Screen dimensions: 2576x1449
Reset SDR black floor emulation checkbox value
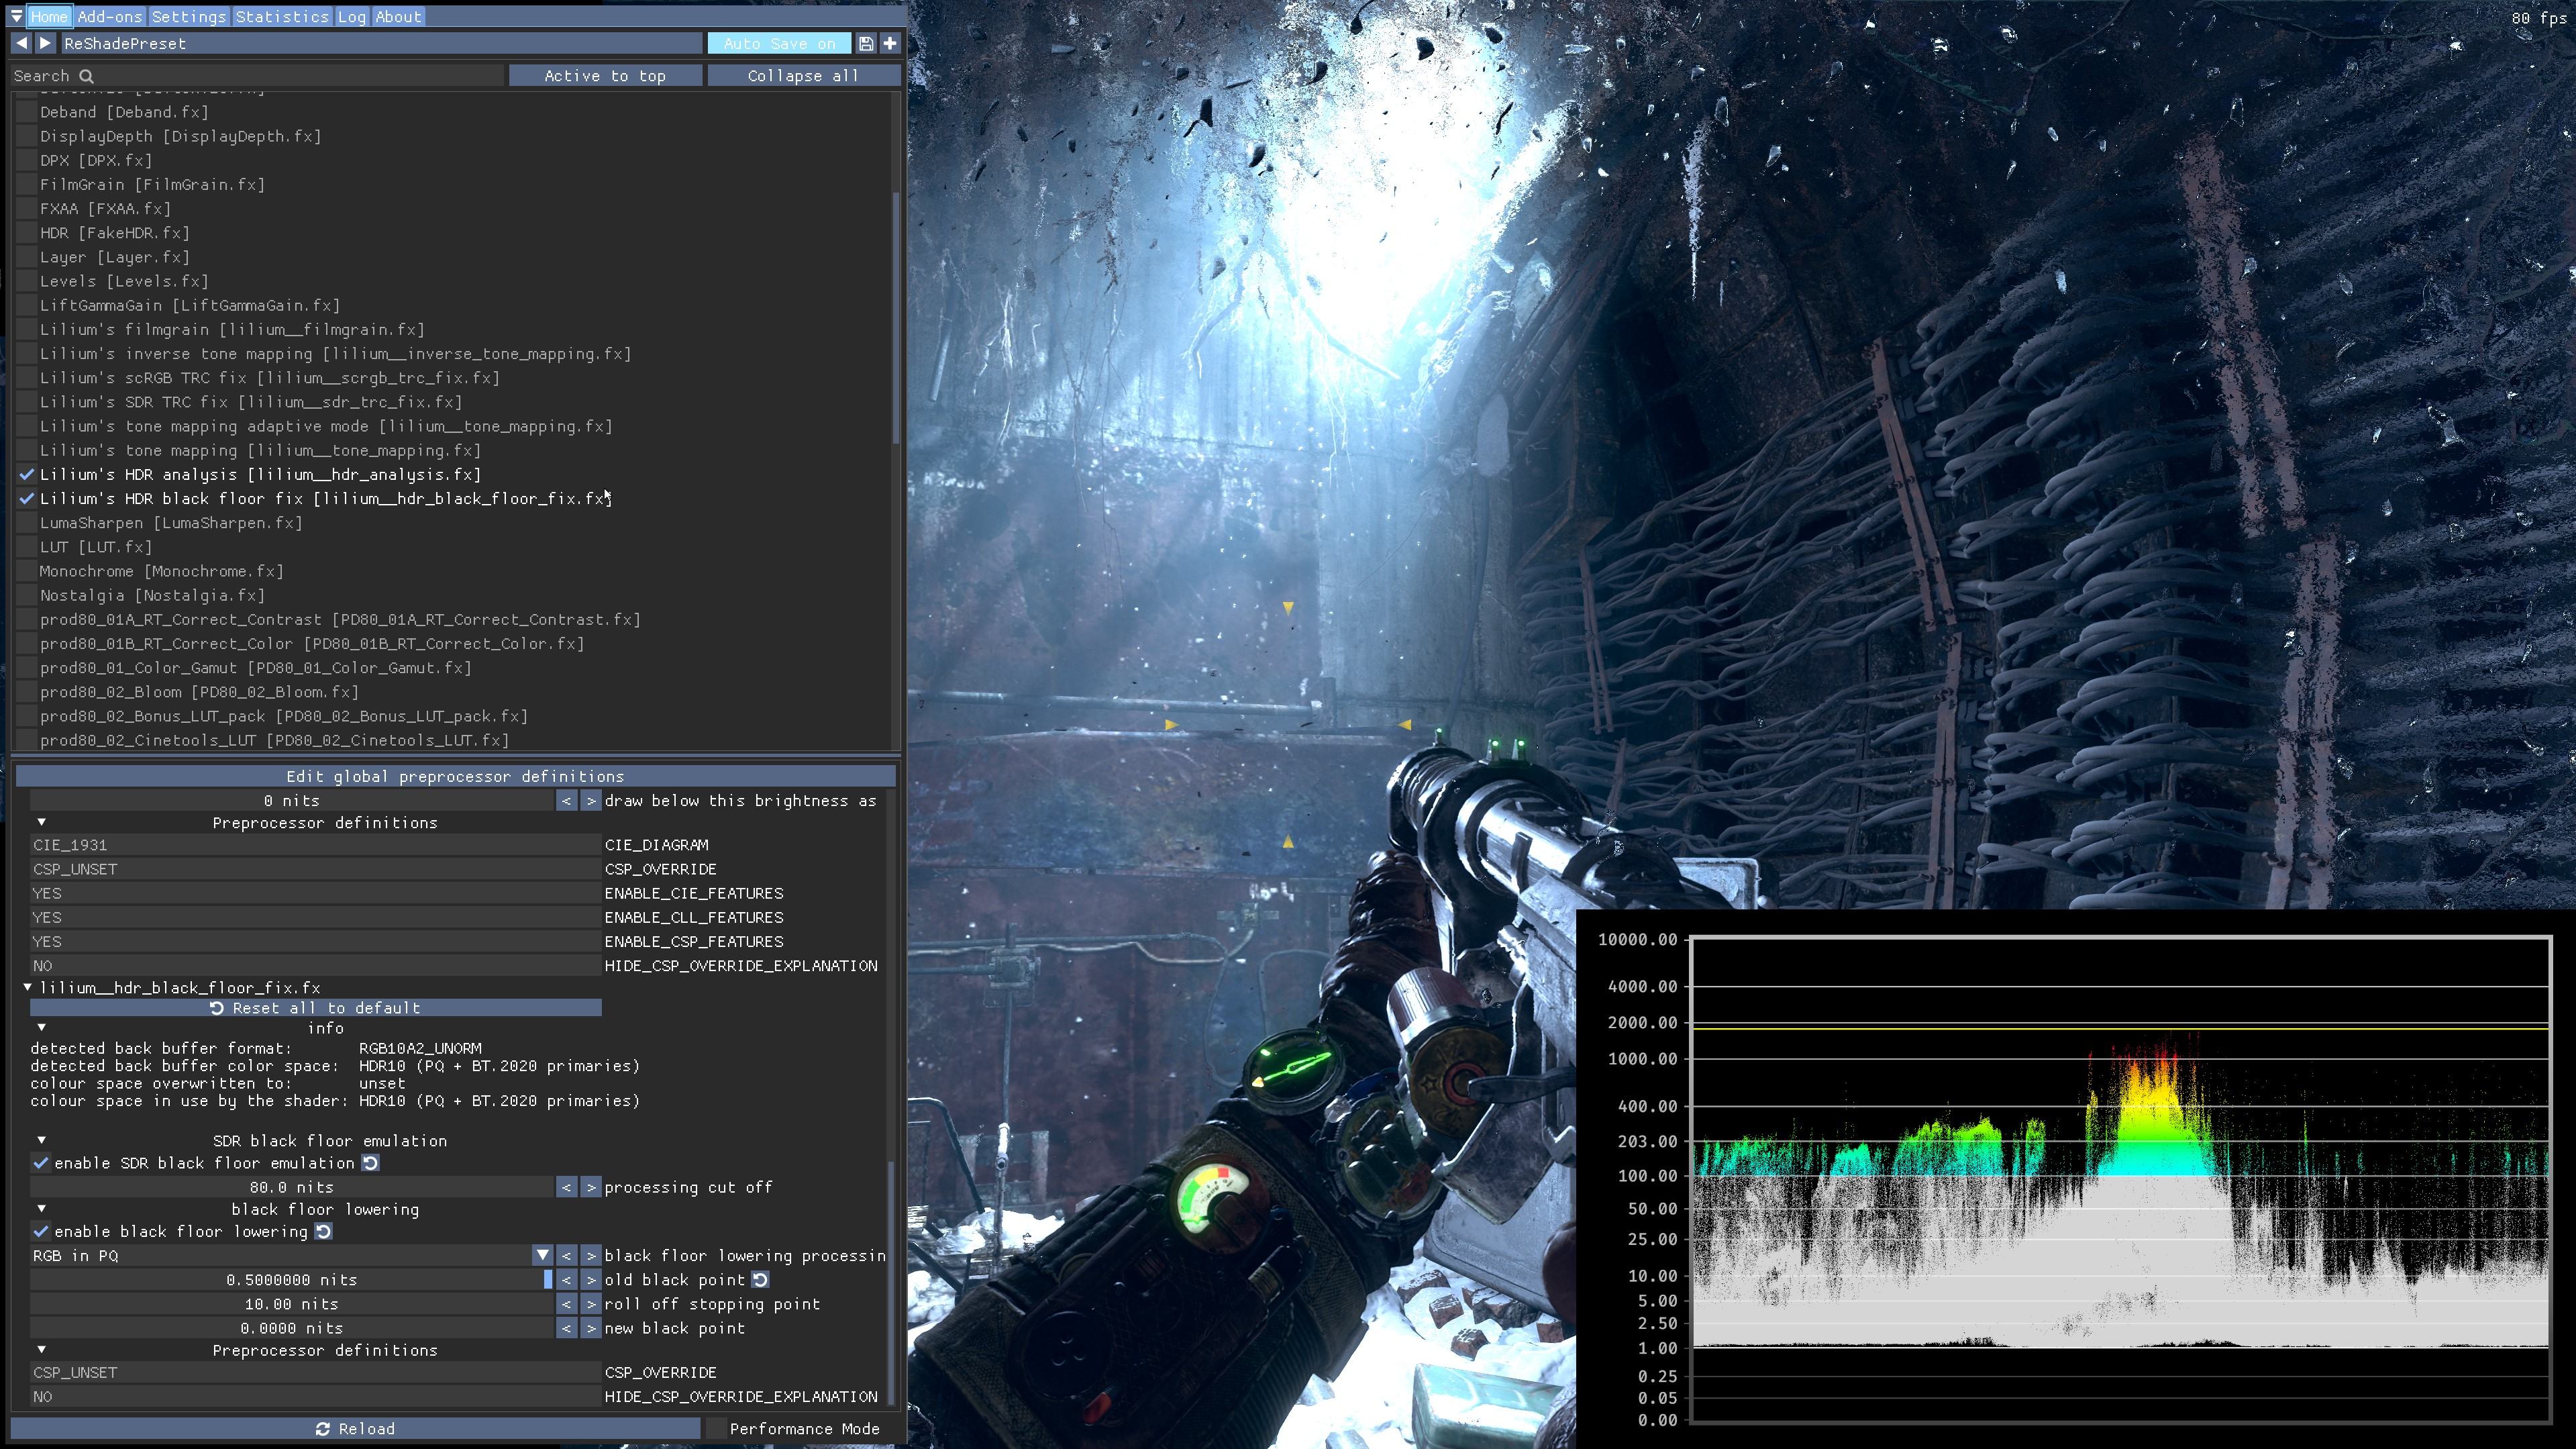[370, 1163]
